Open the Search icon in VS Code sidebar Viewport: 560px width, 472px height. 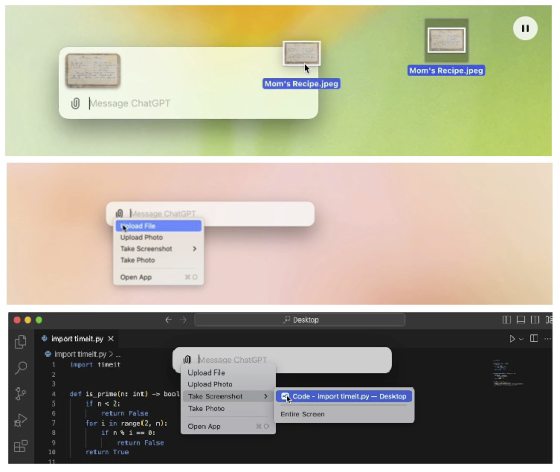(21, 367)
